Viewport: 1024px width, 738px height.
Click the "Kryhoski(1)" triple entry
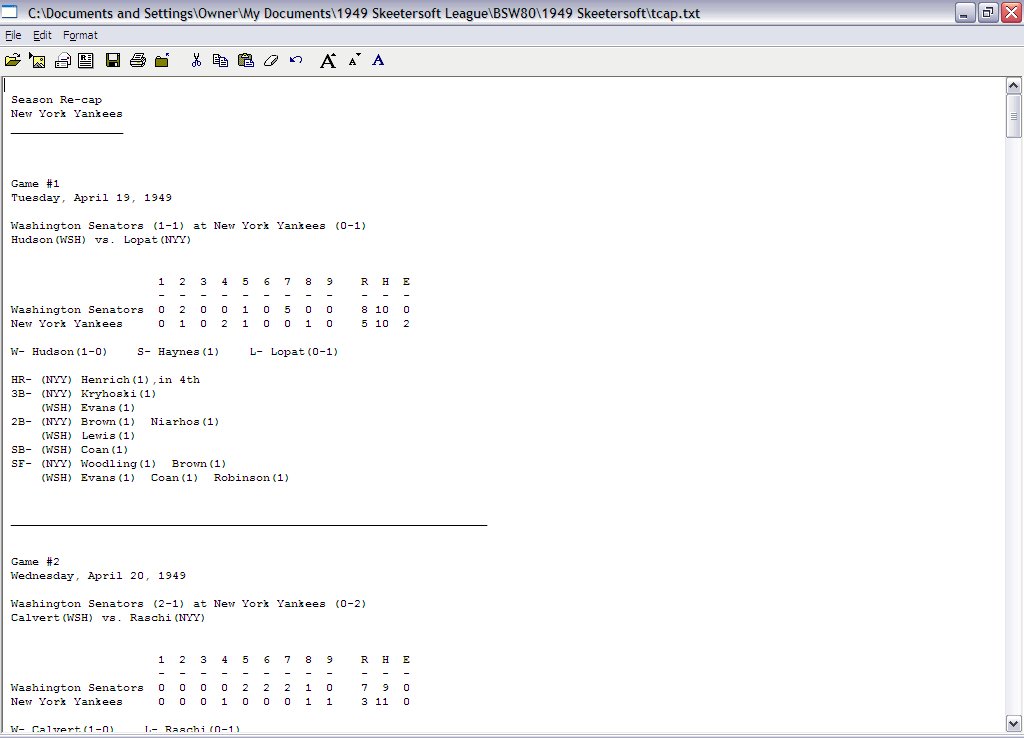118,394
